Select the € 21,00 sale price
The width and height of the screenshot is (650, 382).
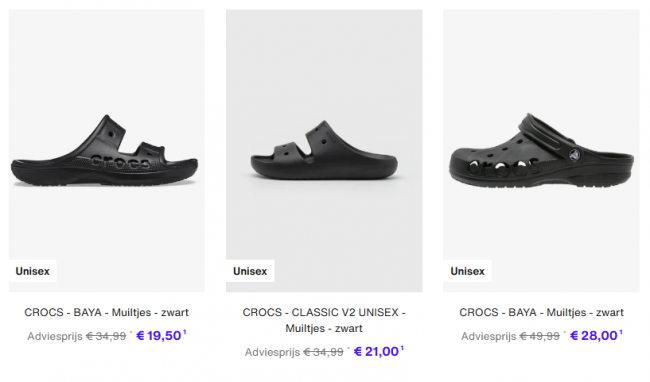click(376, 352)
